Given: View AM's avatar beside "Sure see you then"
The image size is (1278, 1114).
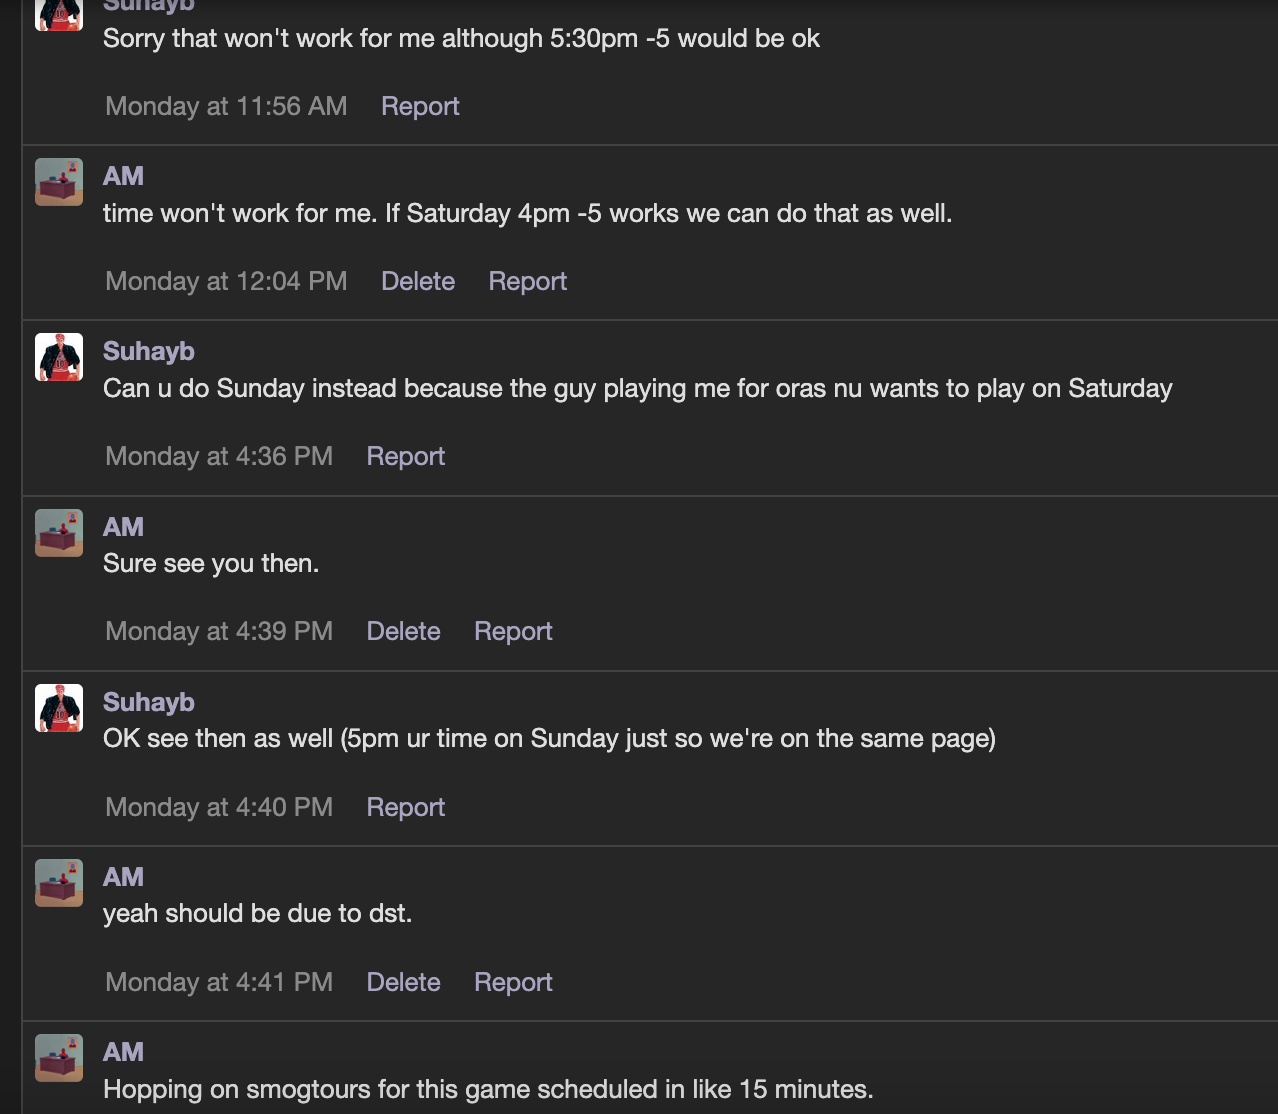Looking at the screenshot, I should [x=59, y=532].
